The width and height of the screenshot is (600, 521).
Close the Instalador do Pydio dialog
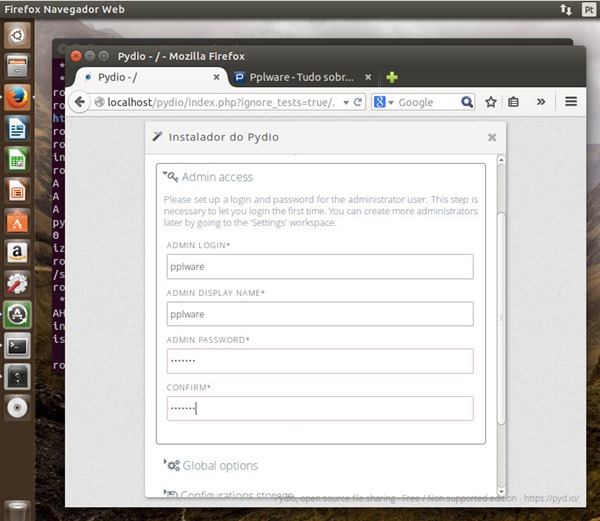[x=492, y=137]
